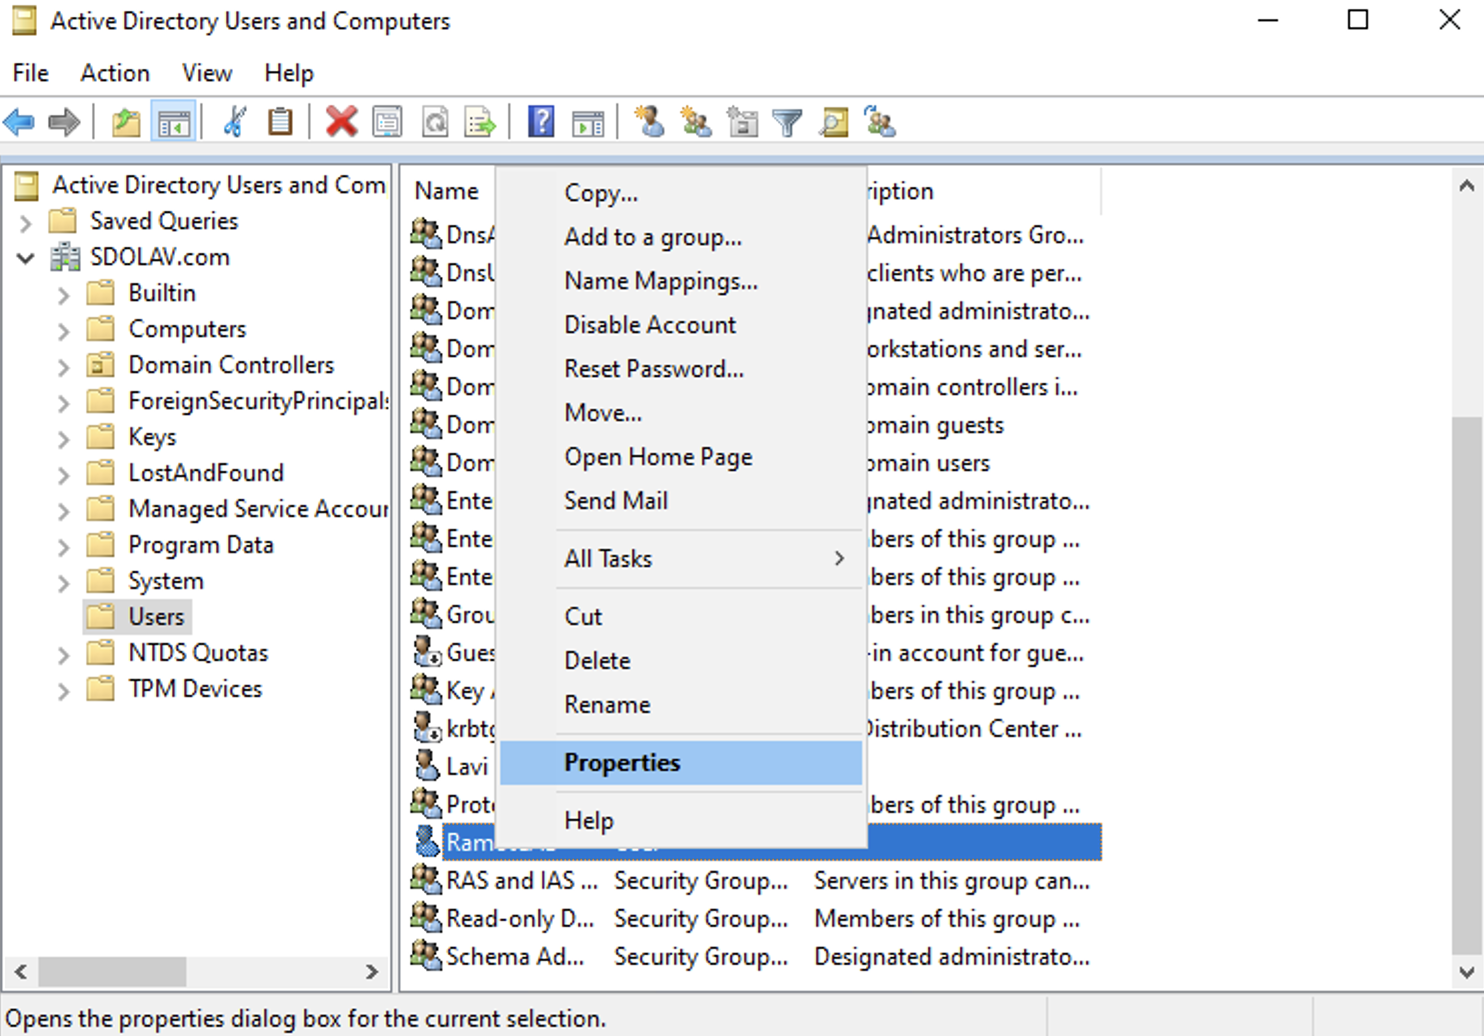Open the Action menu
Image resolution: width=1484 pixels, height=1036 pixels.
click(115, 73)
